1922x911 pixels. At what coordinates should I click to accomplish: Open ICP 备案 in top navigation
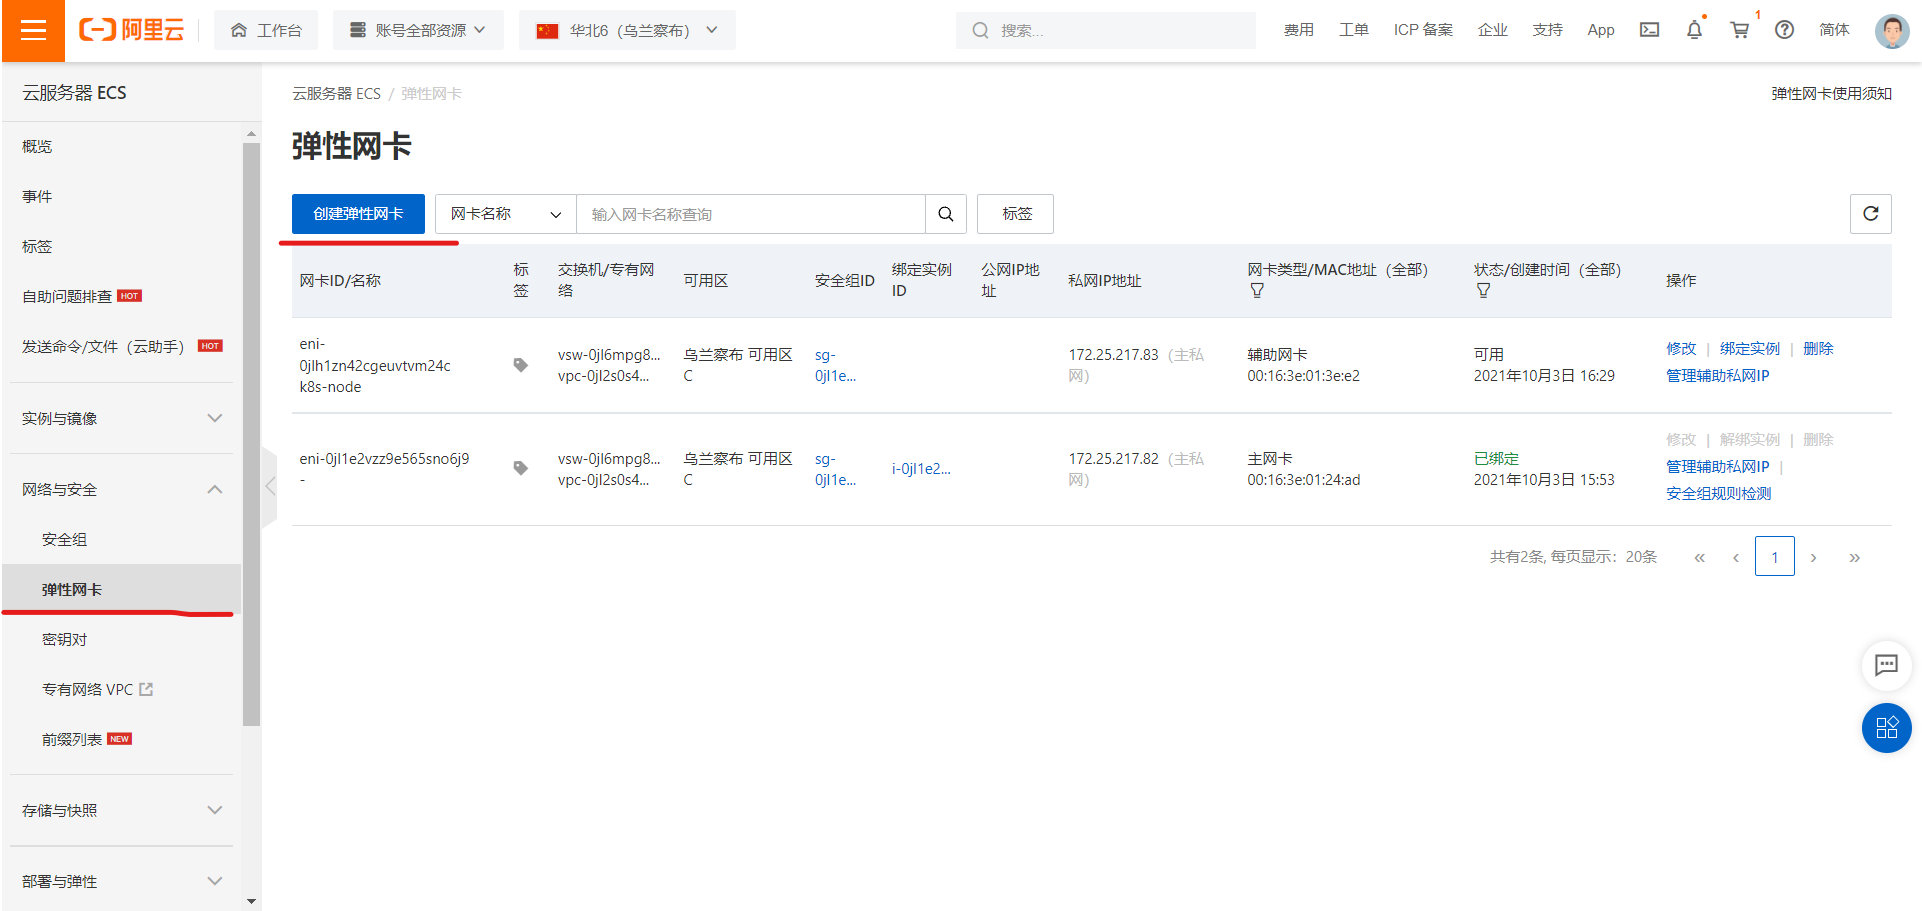point(1423,30)
